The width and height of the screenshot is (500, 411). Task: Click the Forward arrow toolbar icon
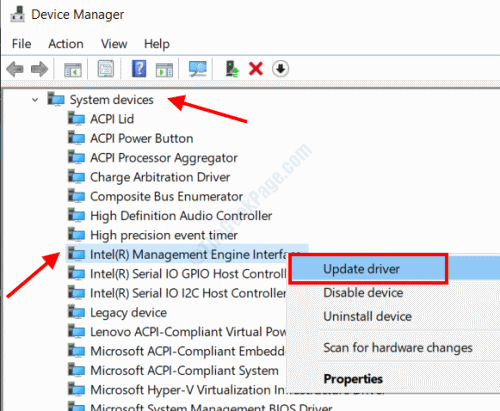[x=39, y=69]
